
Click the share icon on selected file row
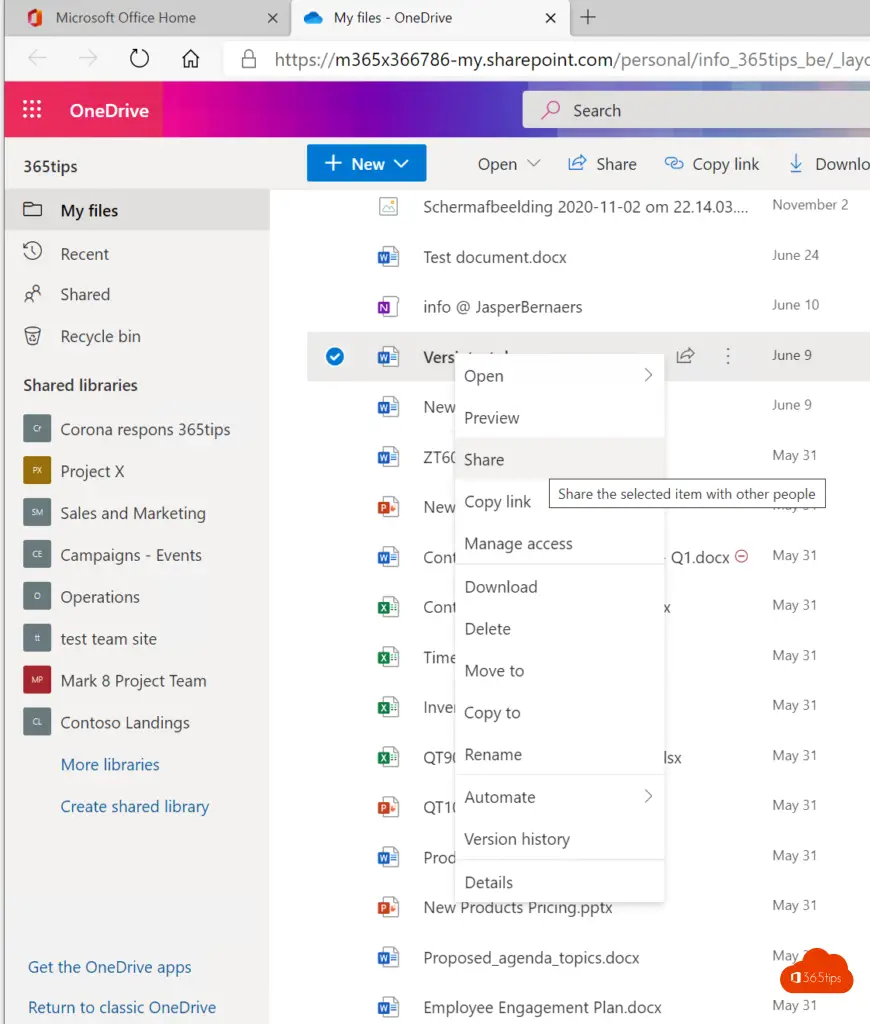tap(685, 356)
